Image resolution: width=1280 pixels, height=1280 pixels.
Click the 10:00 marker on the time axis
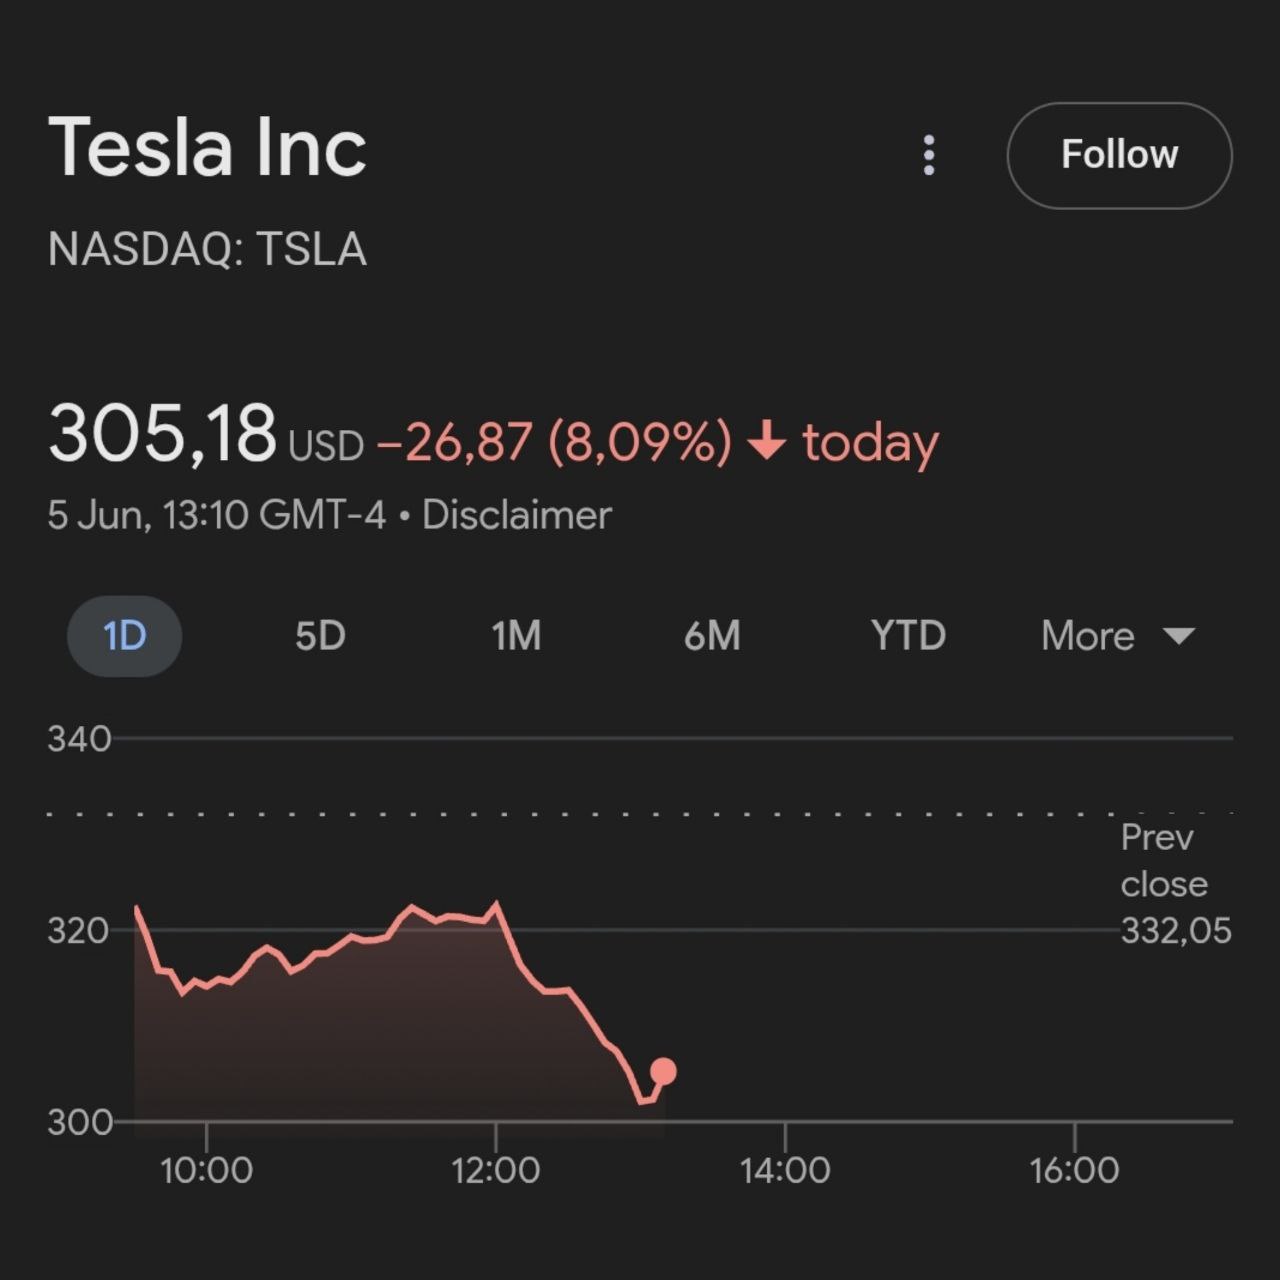point(206,1169)
